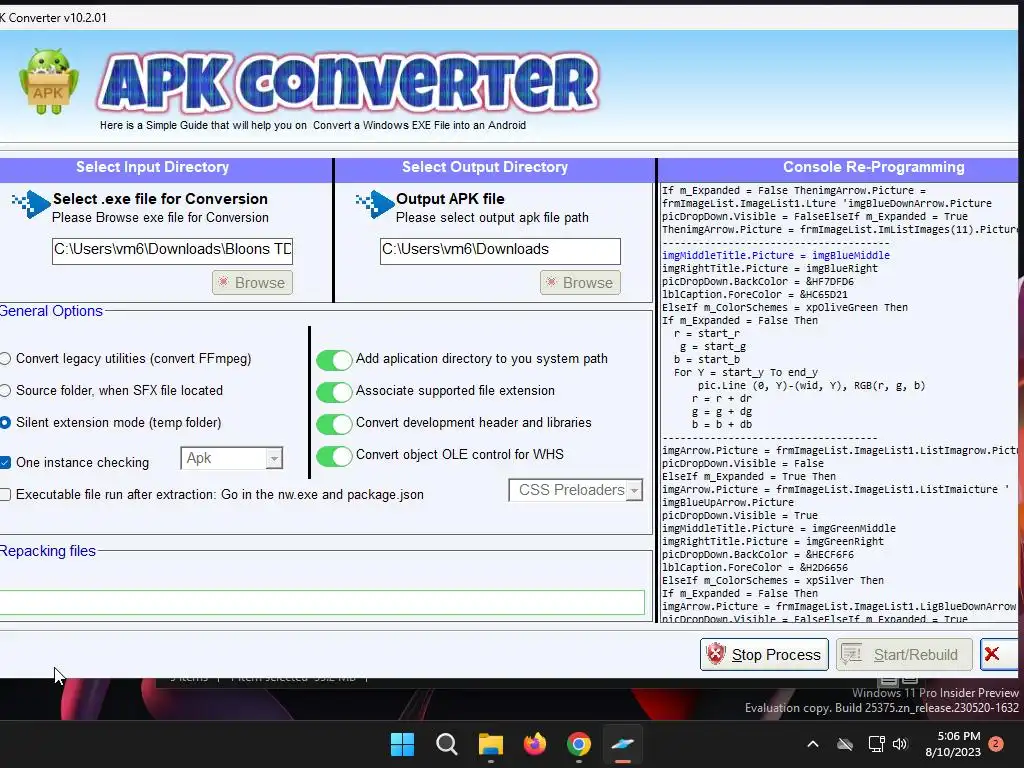The height and width of the screenshot is (768, 1024).
Task: Launch Google Chrome from the taskbar
Action: [579, 744]
